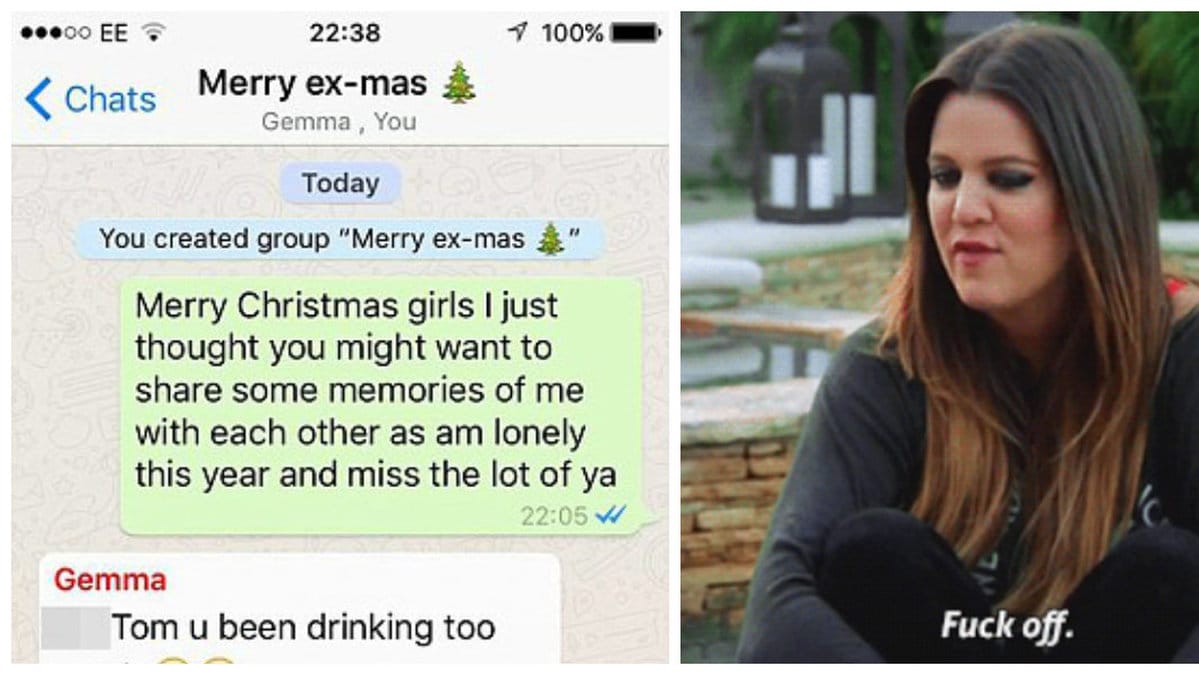Tap the Gemma, You participants subtitle

tap(339, 122)
